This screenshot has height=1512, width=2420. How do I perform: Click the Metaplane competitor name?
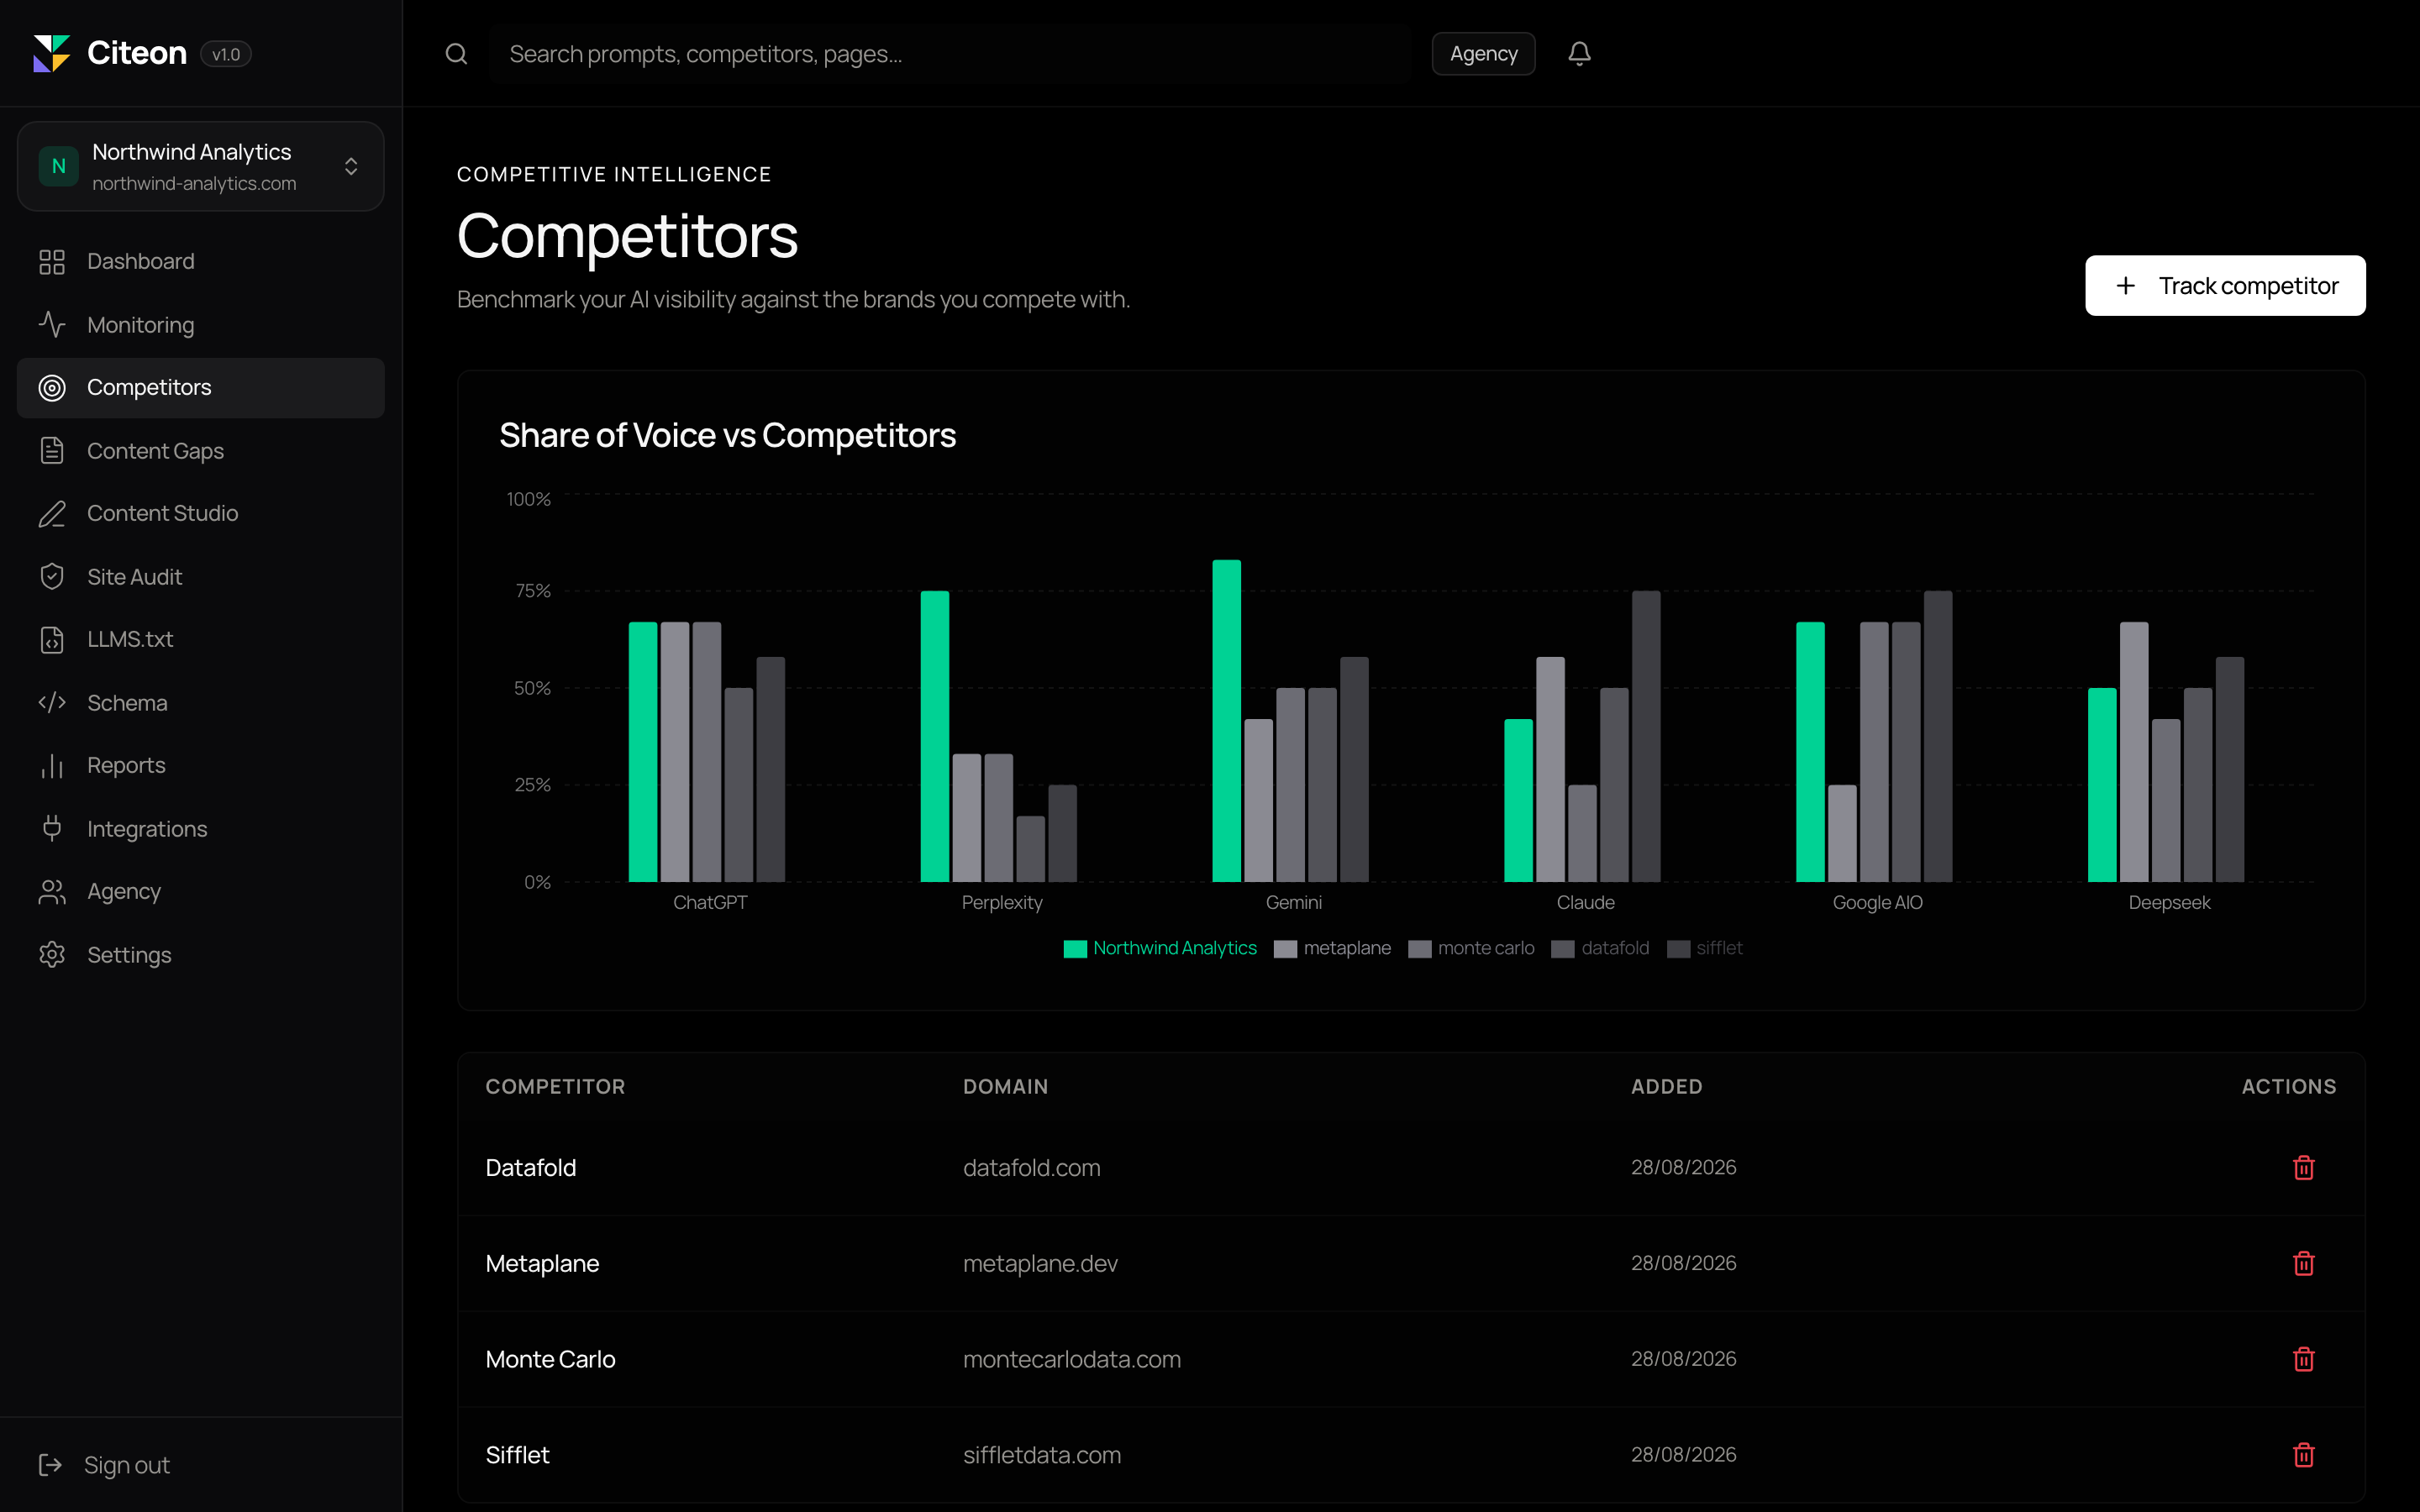(542, 1264)
